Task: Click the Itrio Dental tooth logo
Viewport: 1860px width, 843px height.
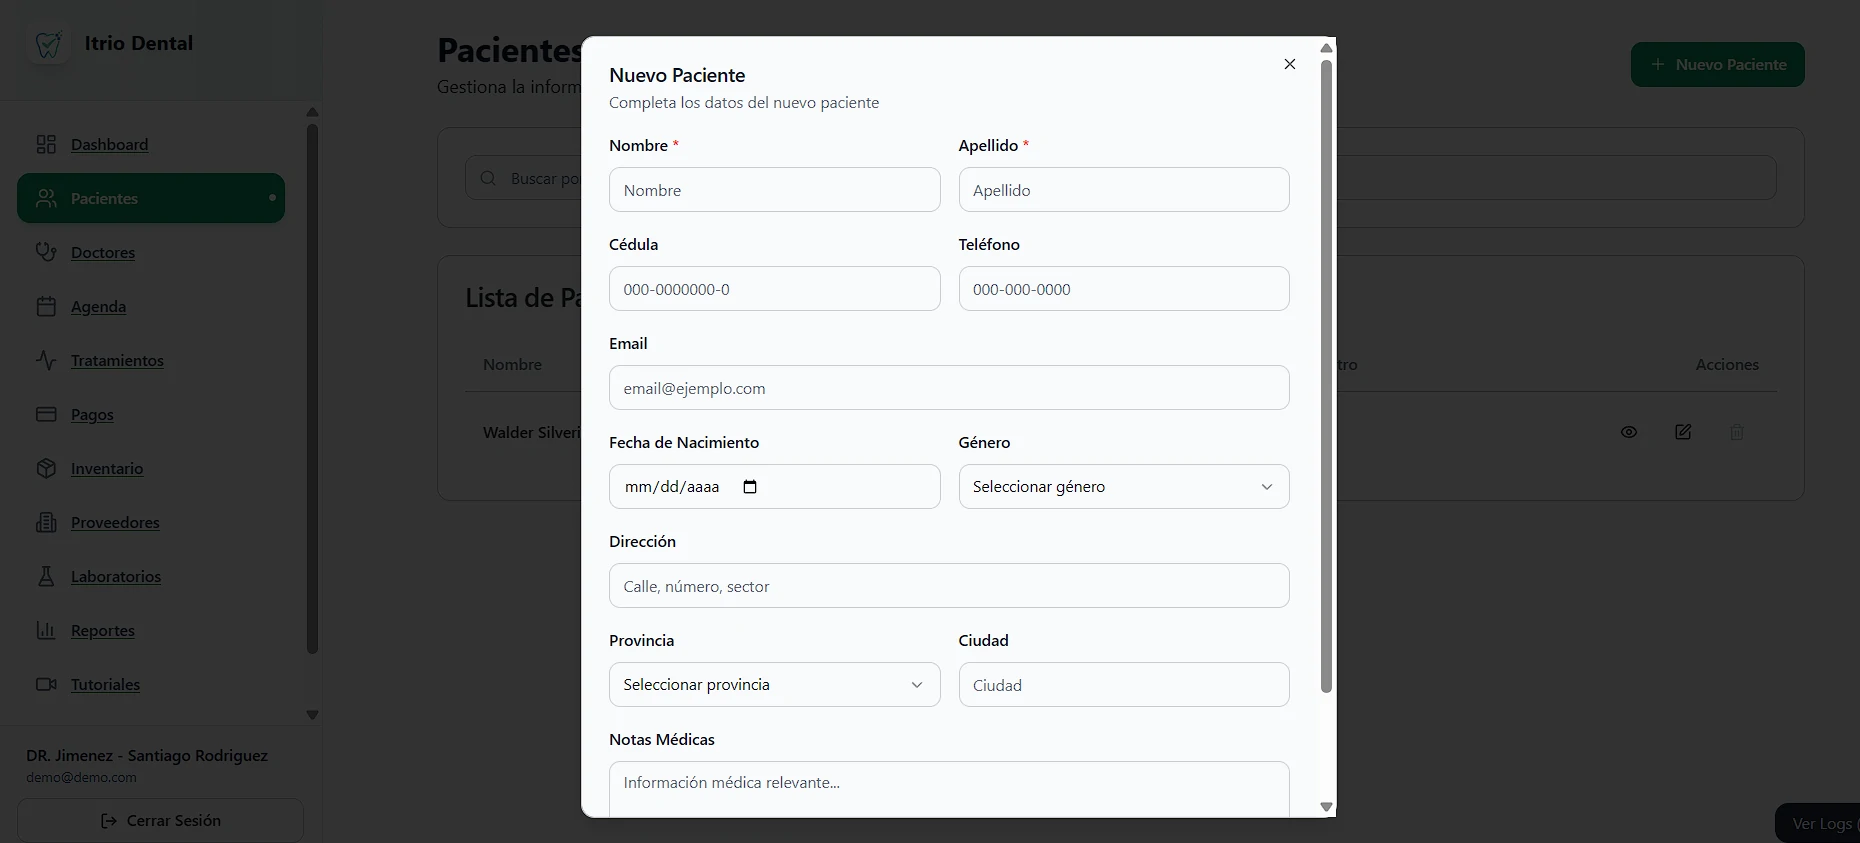Action: (48, 44)
